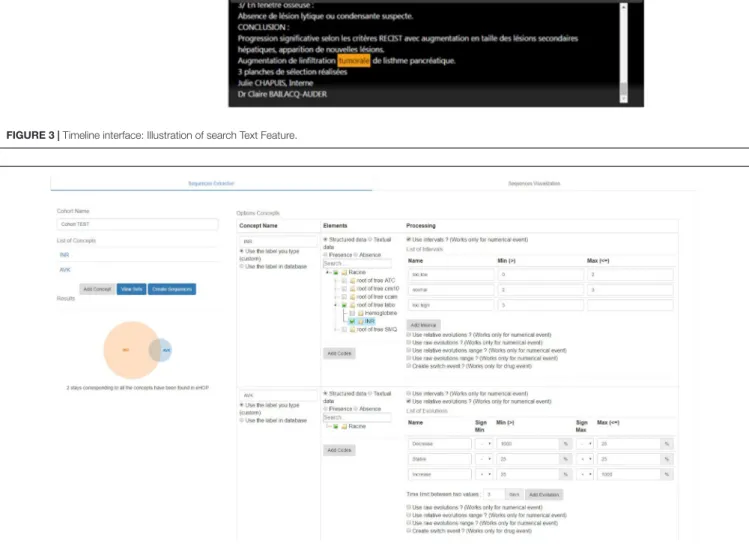The width and height of the screenshot is (749, 544).
Task: Click the Hemoglobine folder icon
Action: click(361, 313)
